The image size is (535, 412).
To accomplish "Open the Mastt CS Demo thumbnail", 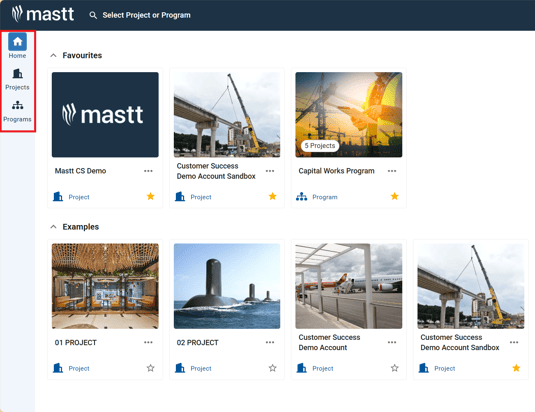I will click(x=105, y=115).
